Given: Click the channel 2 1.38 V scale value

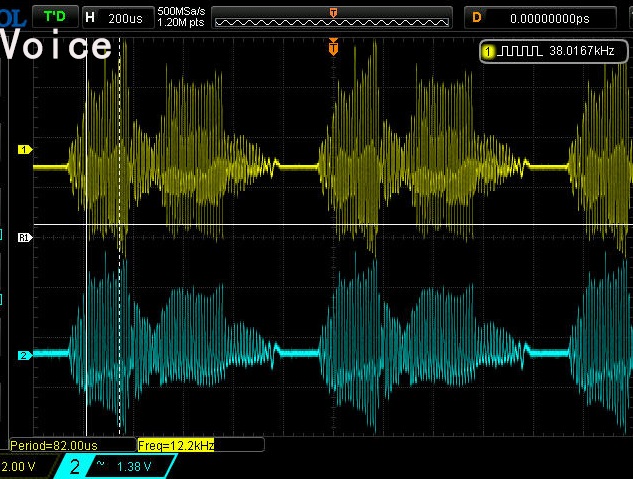Looking at the screenshot, I should pyautogui.click(x=134, y=466).
